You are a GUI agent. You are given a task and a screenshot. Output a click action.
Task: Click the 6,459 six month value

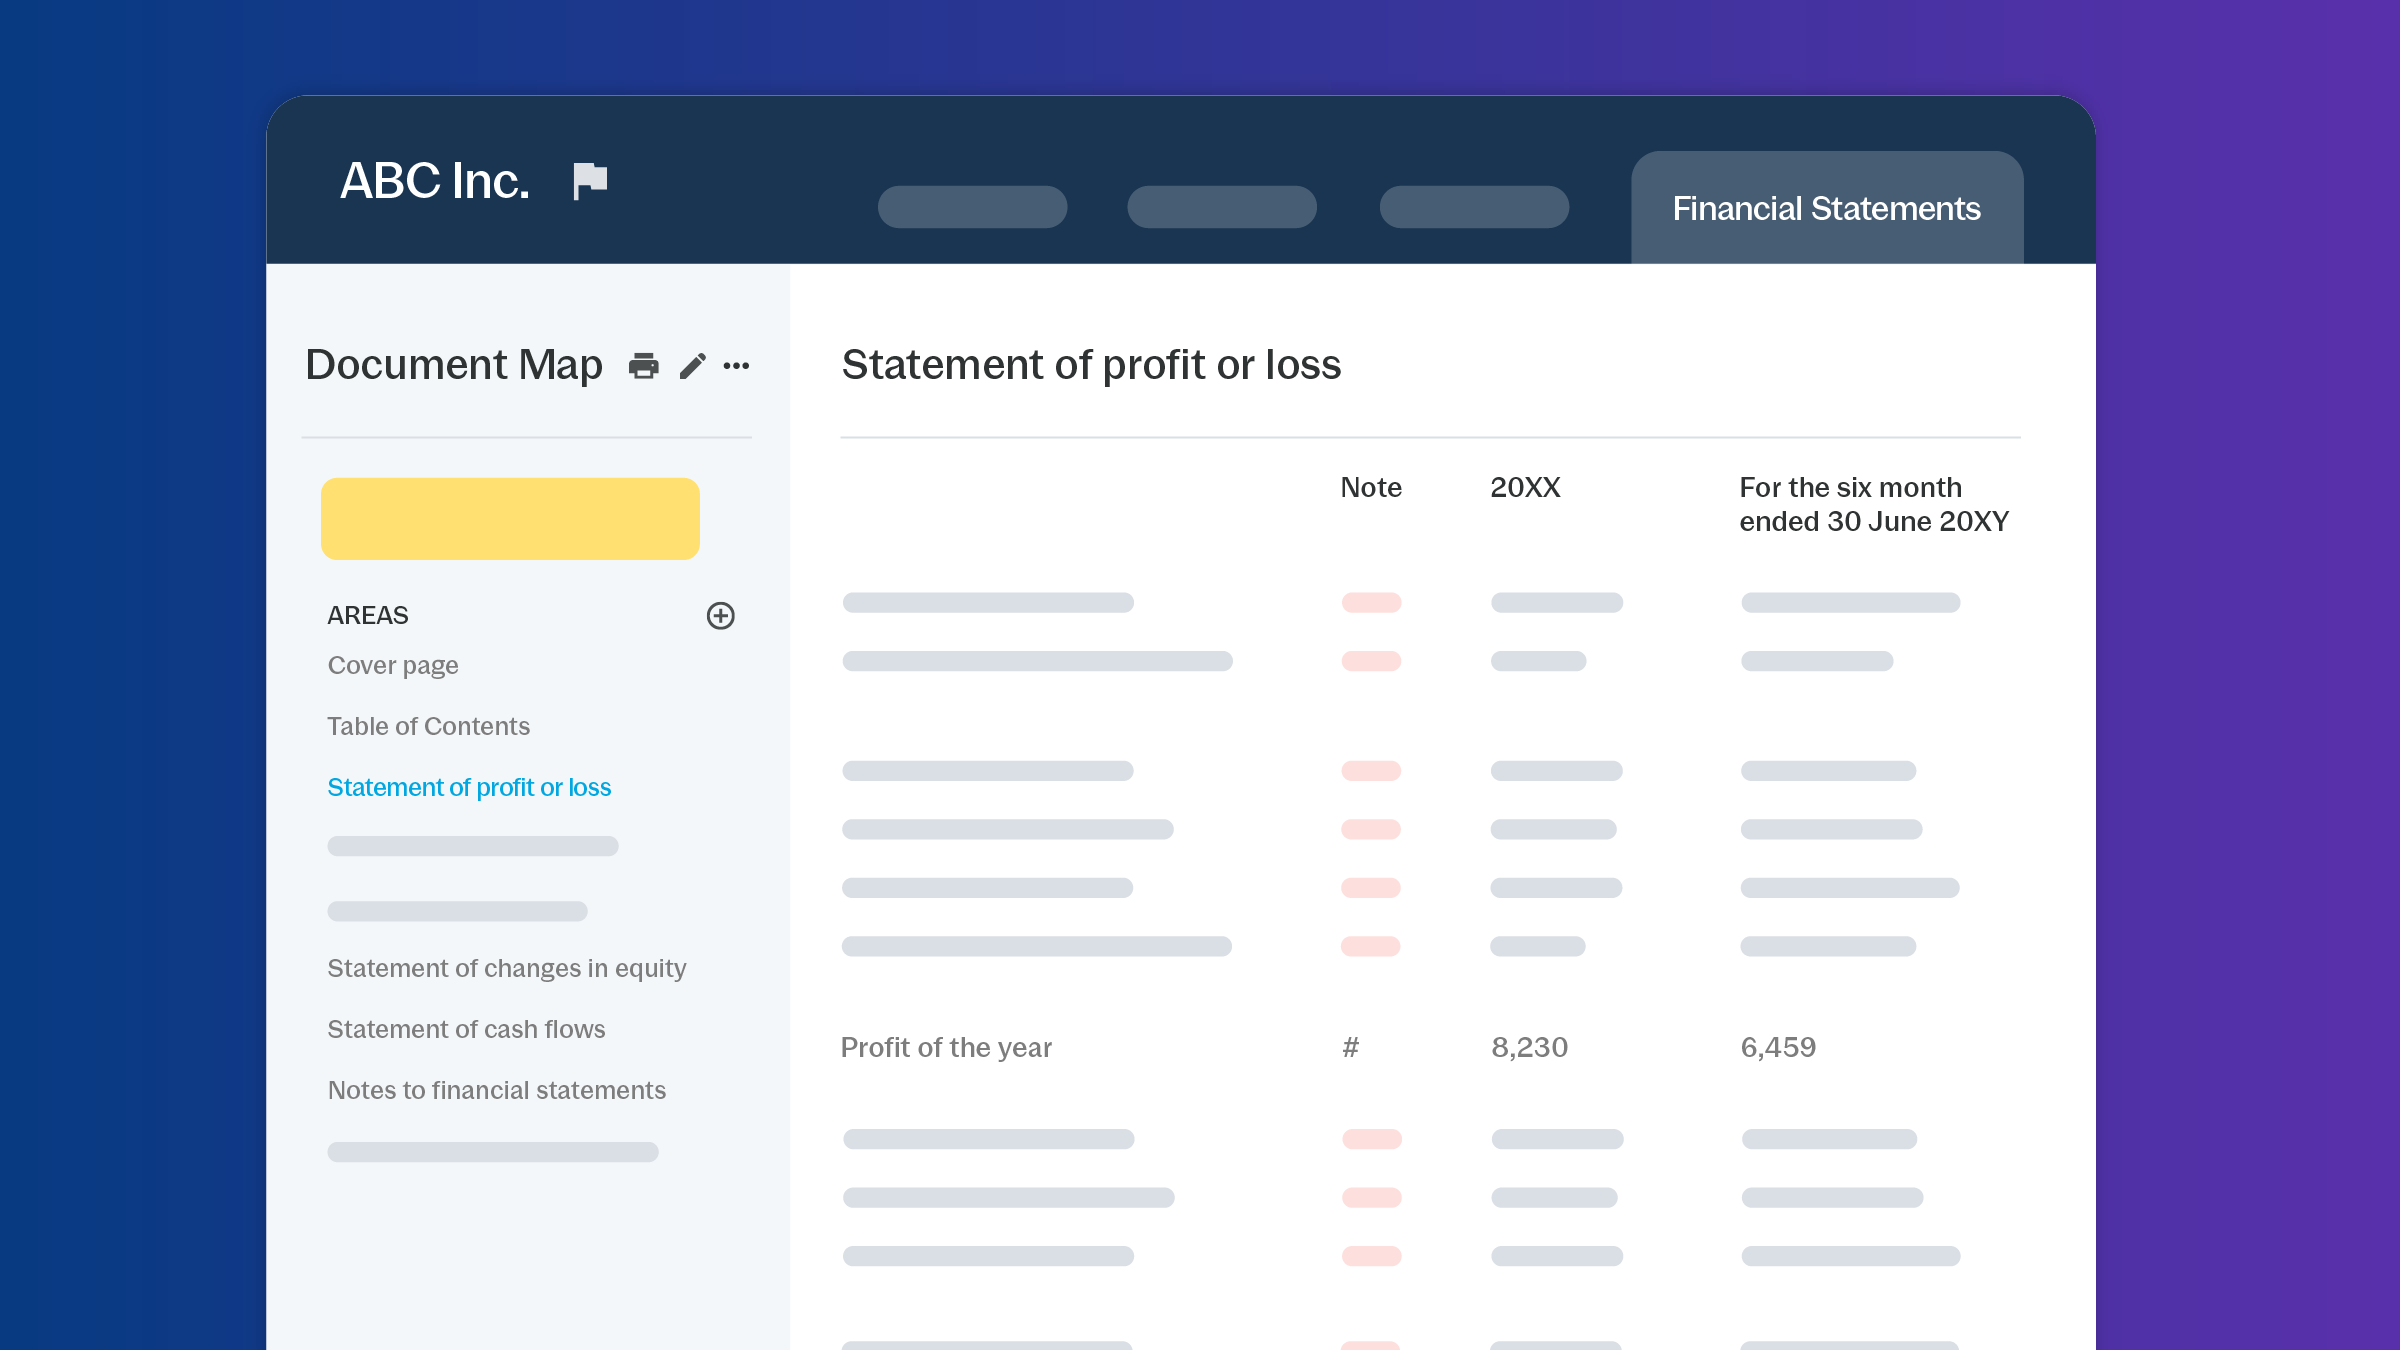pyautogui.click(x=1778, y=1047)
